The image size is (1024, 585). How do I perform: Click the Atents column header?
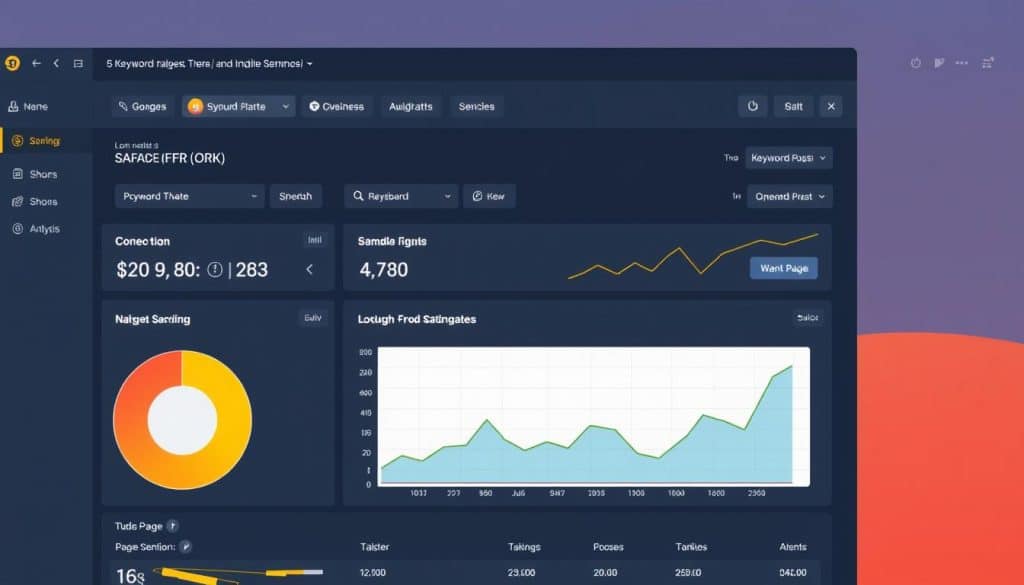pyautogui.click(x=793, y=547)
